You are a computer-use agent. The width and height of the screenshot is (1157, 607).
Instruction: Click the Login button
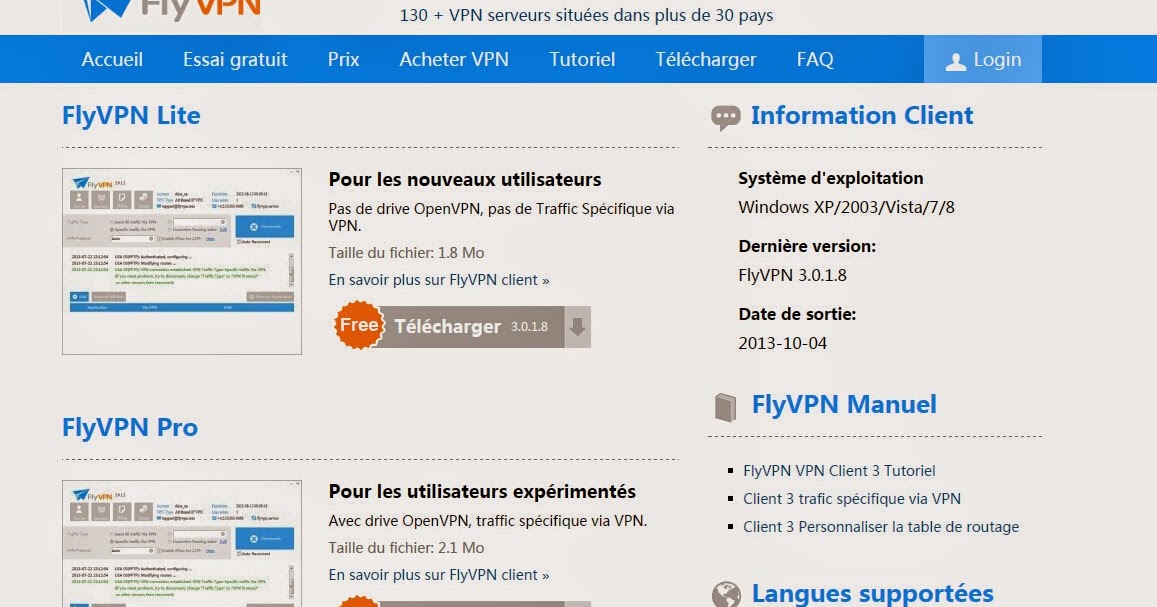(x=983, y=59)
